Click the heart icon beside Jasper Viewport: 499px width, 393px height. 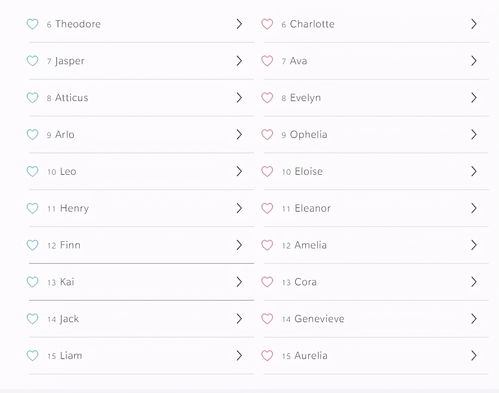tap(32, 61)
